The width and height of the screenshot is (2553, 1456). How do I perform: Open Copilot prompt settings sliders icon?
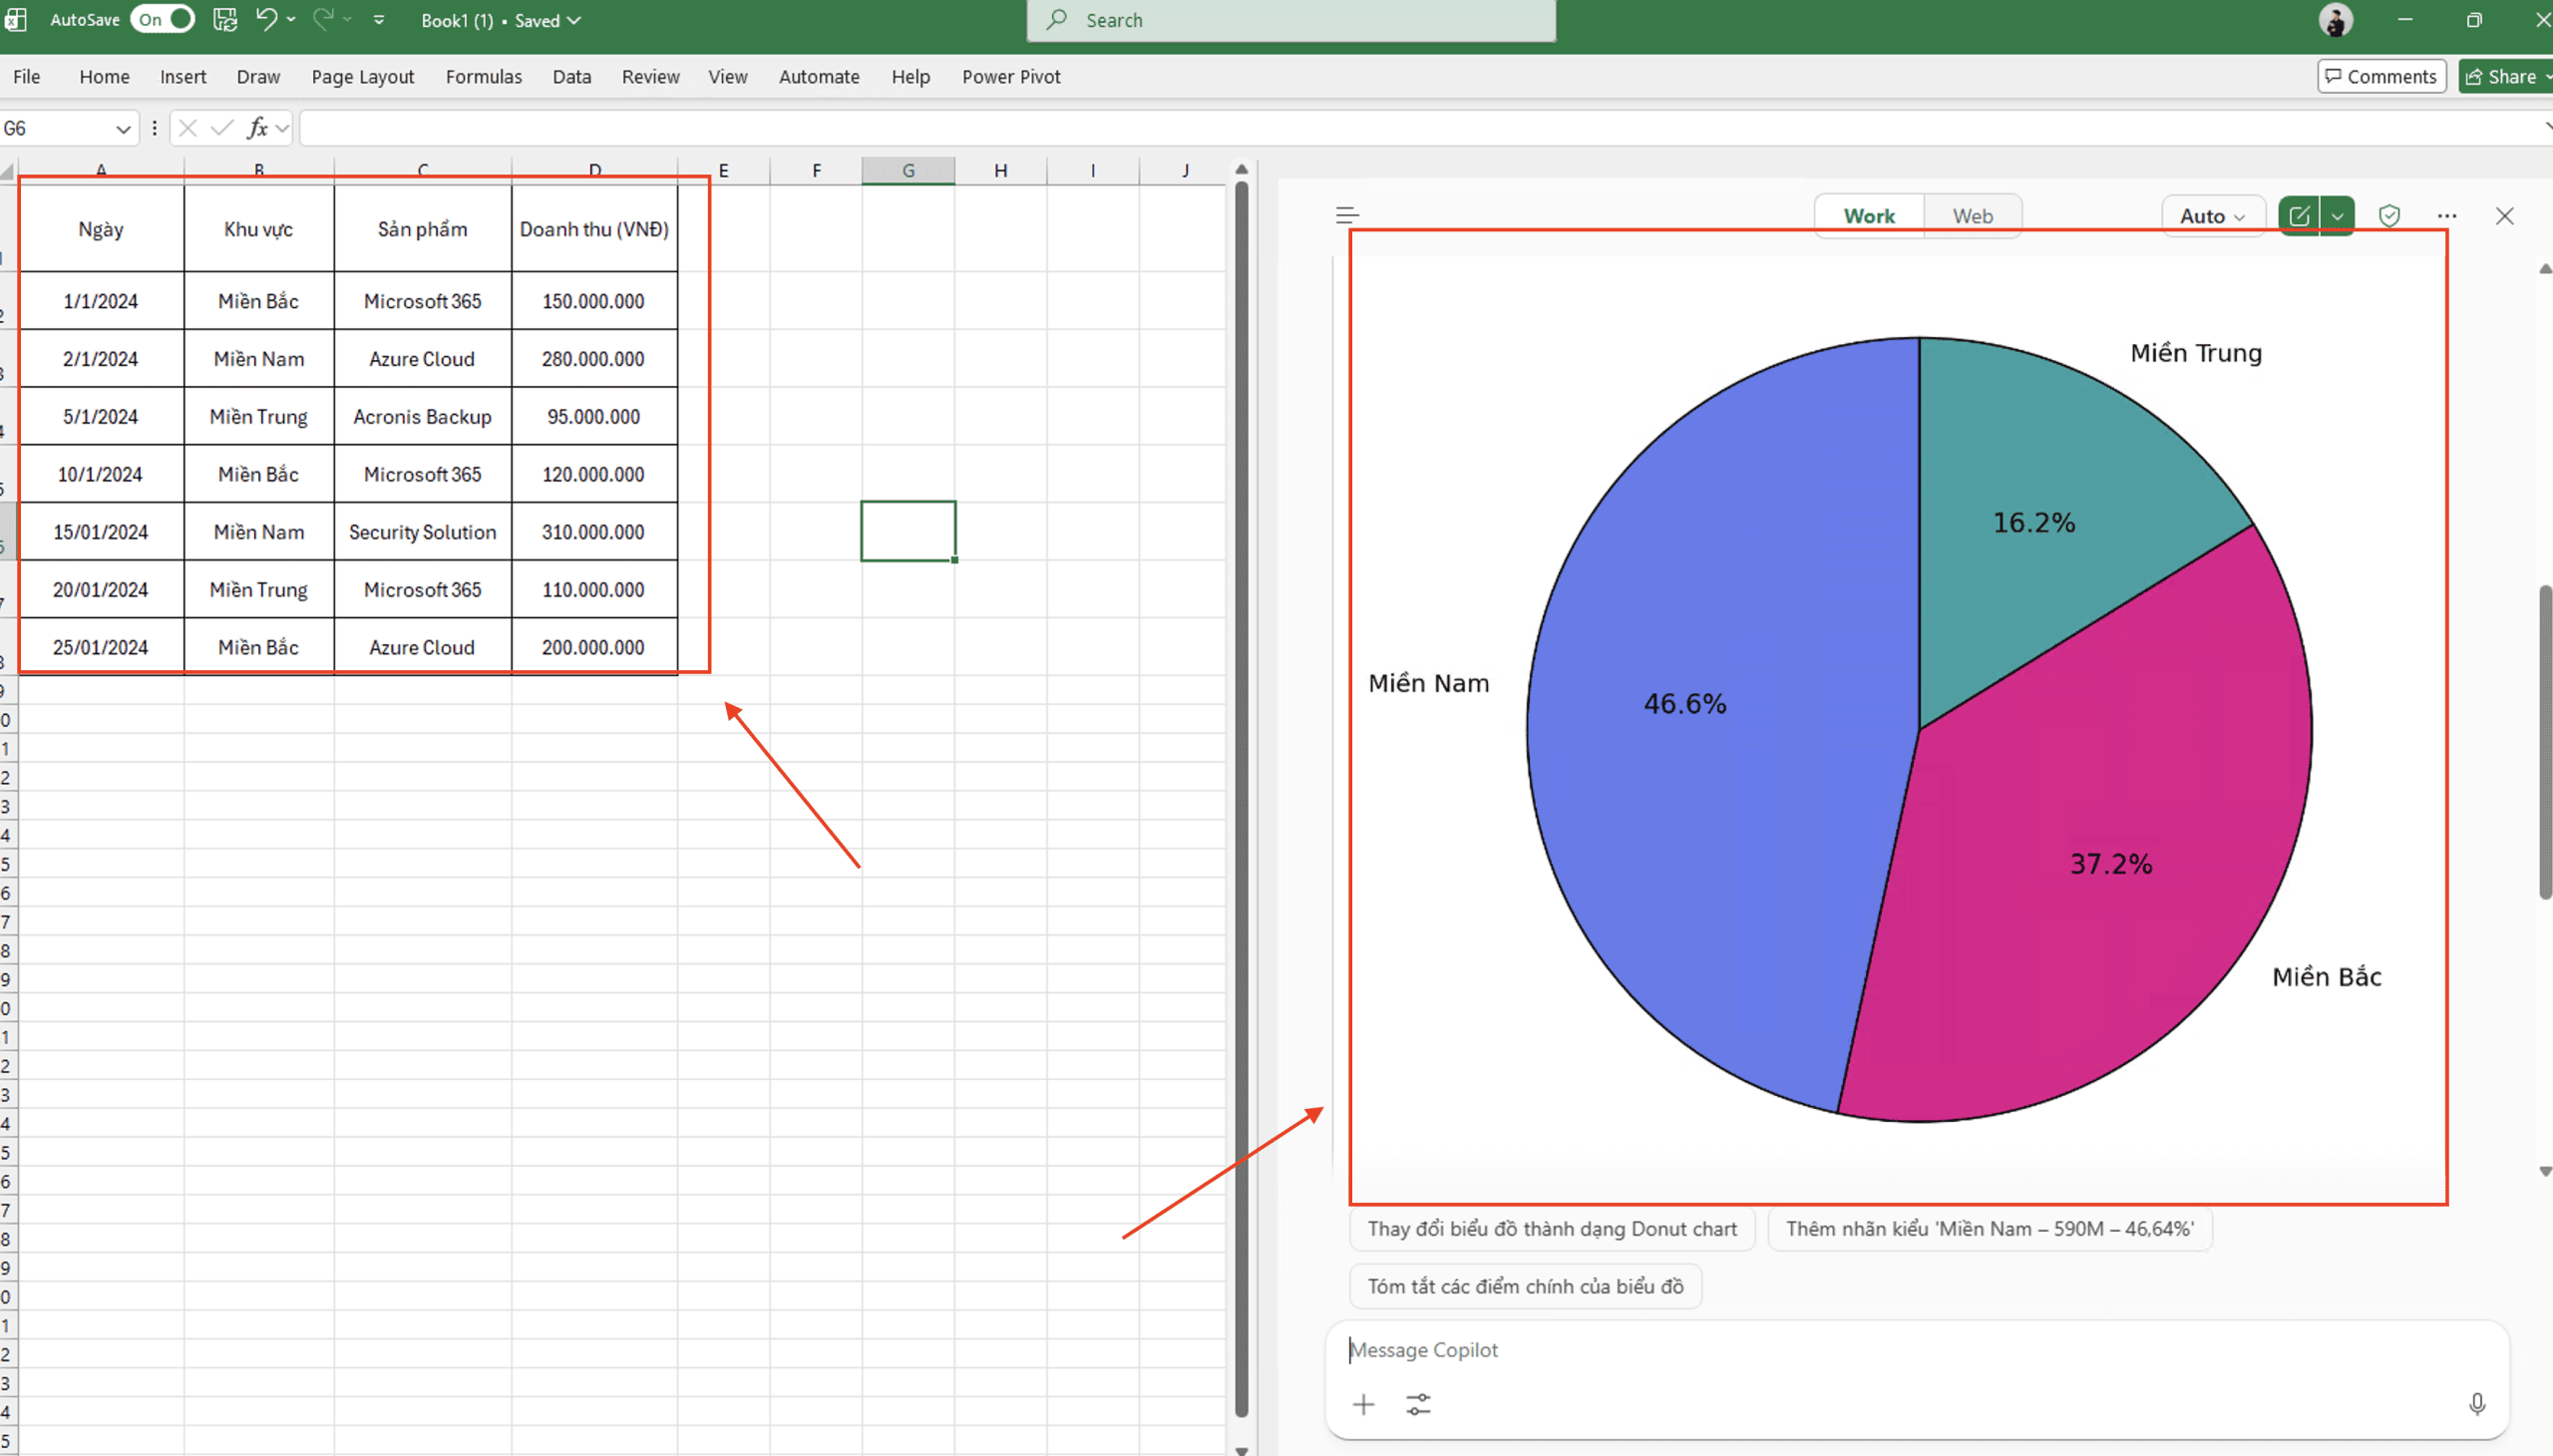tap(1418, 1405)
